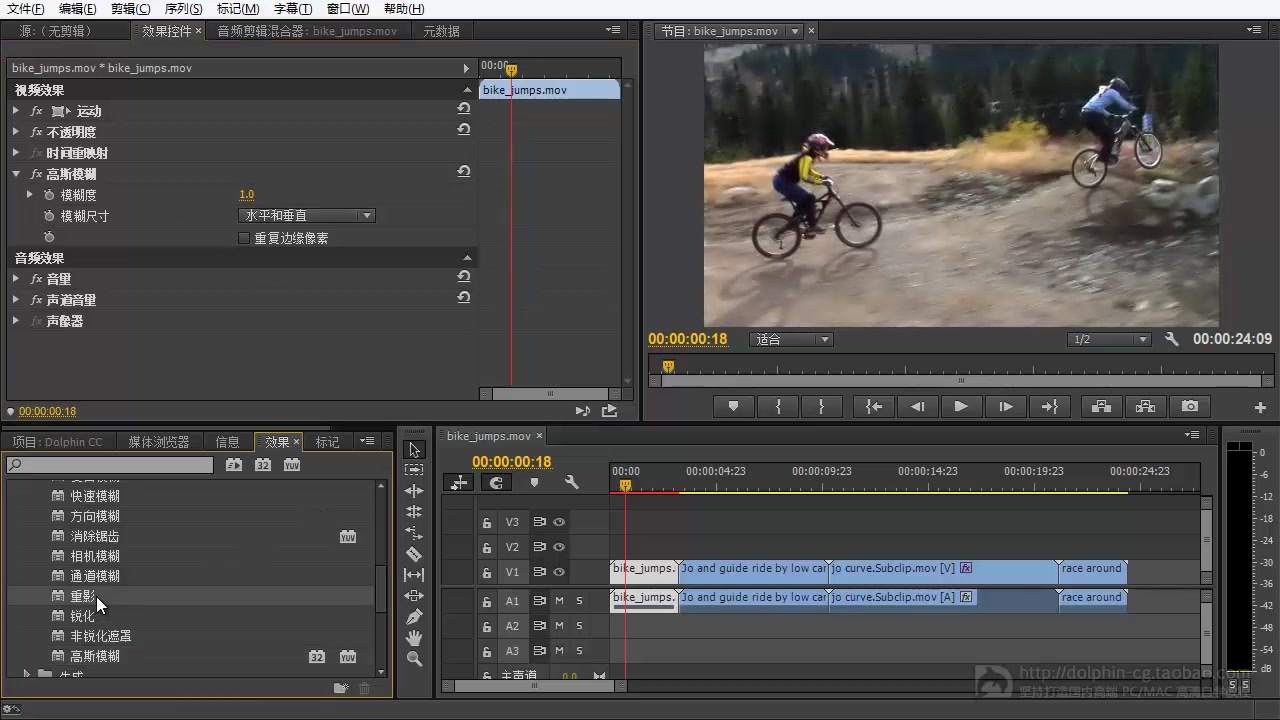The image size is (1280, 720).
Task: Expand the Volume audio effect
Action: click(16, 279)
